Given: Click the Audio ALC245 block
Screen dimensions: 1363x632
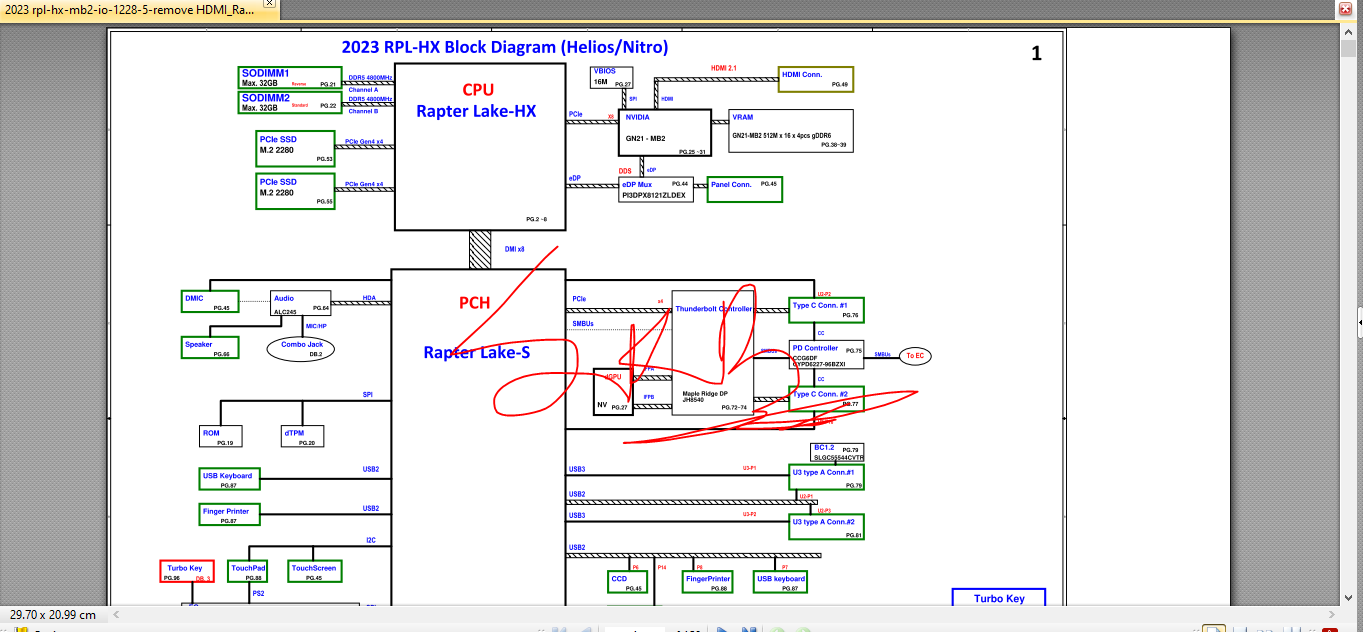Looking at the screenshot, I should (301, 304).
